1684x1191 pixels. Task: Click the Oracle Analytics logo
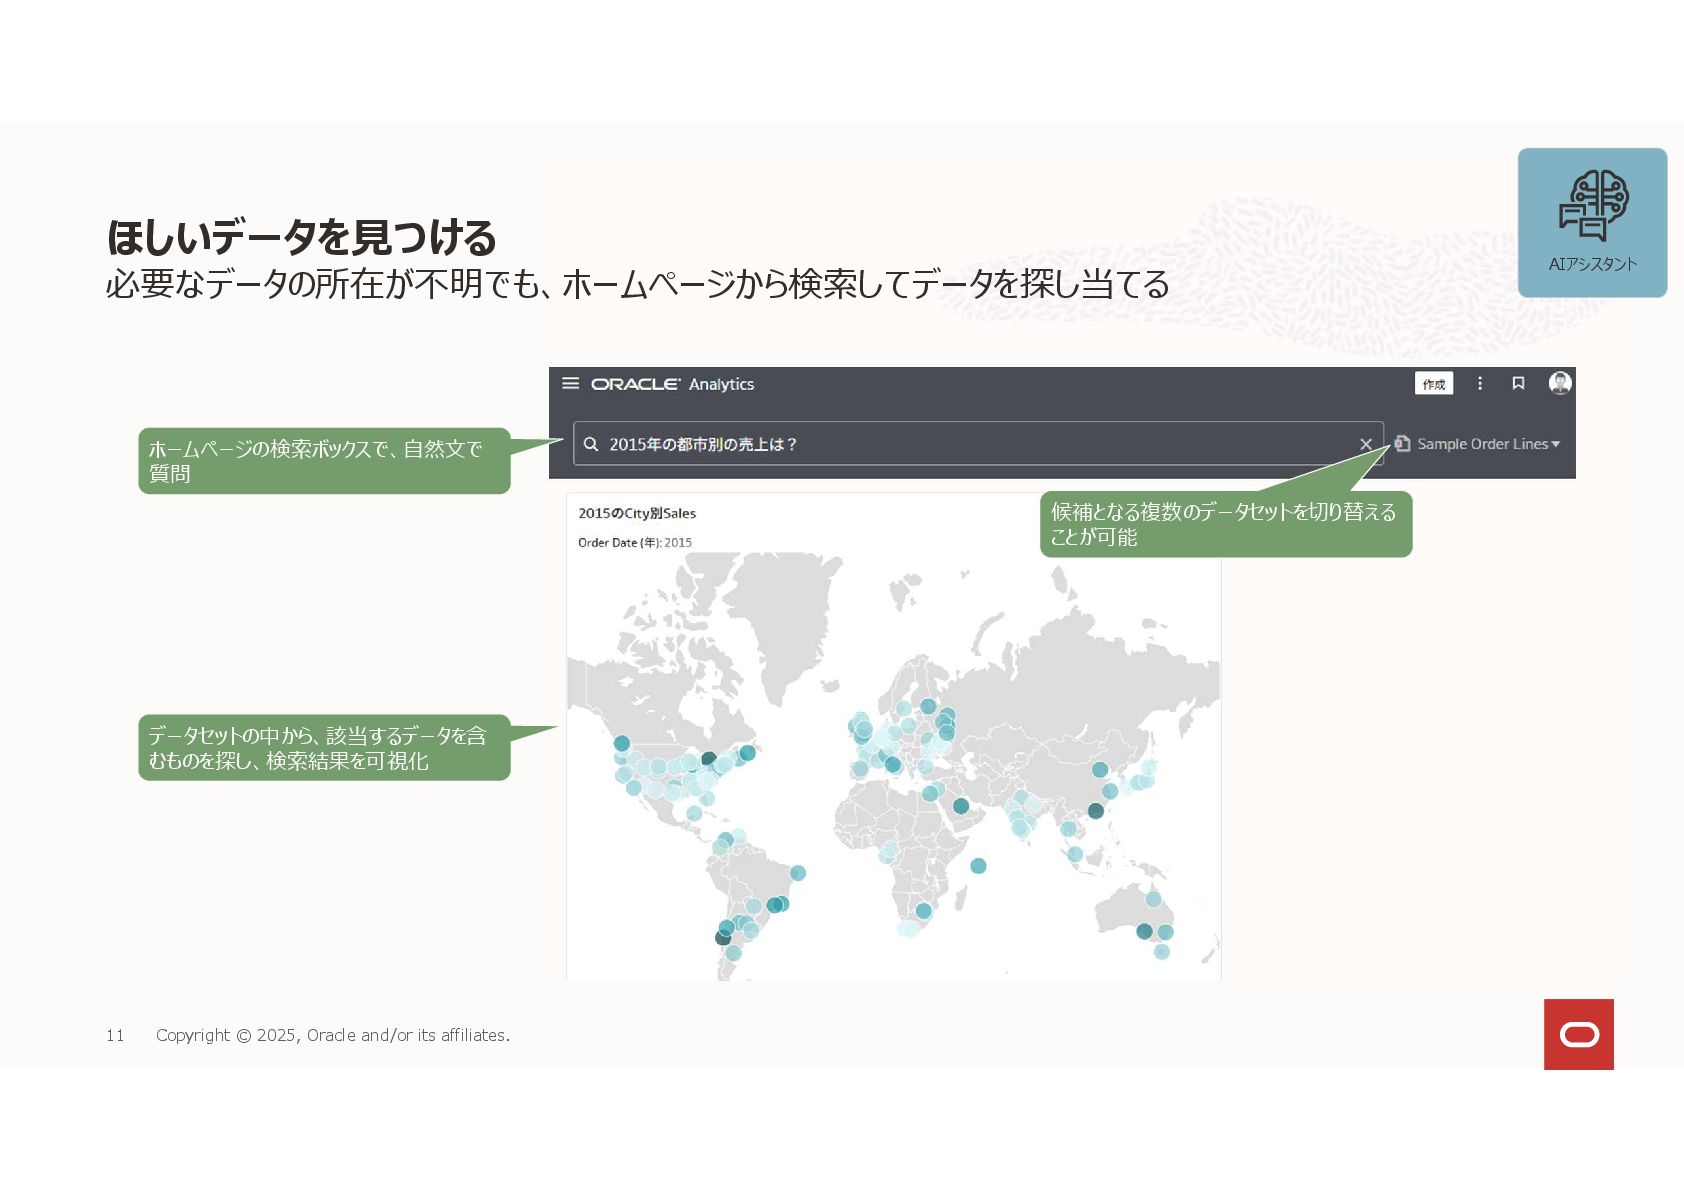coord(672,384)
